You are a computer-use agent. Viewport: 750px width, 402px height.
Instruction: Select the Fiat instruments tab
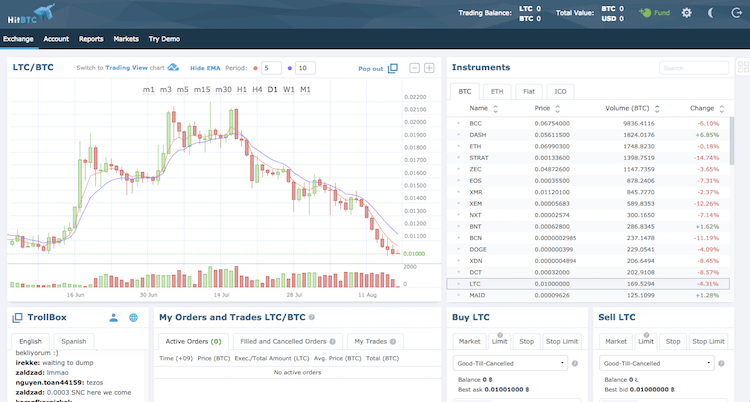pyautogui.click(x=529, y=91)
